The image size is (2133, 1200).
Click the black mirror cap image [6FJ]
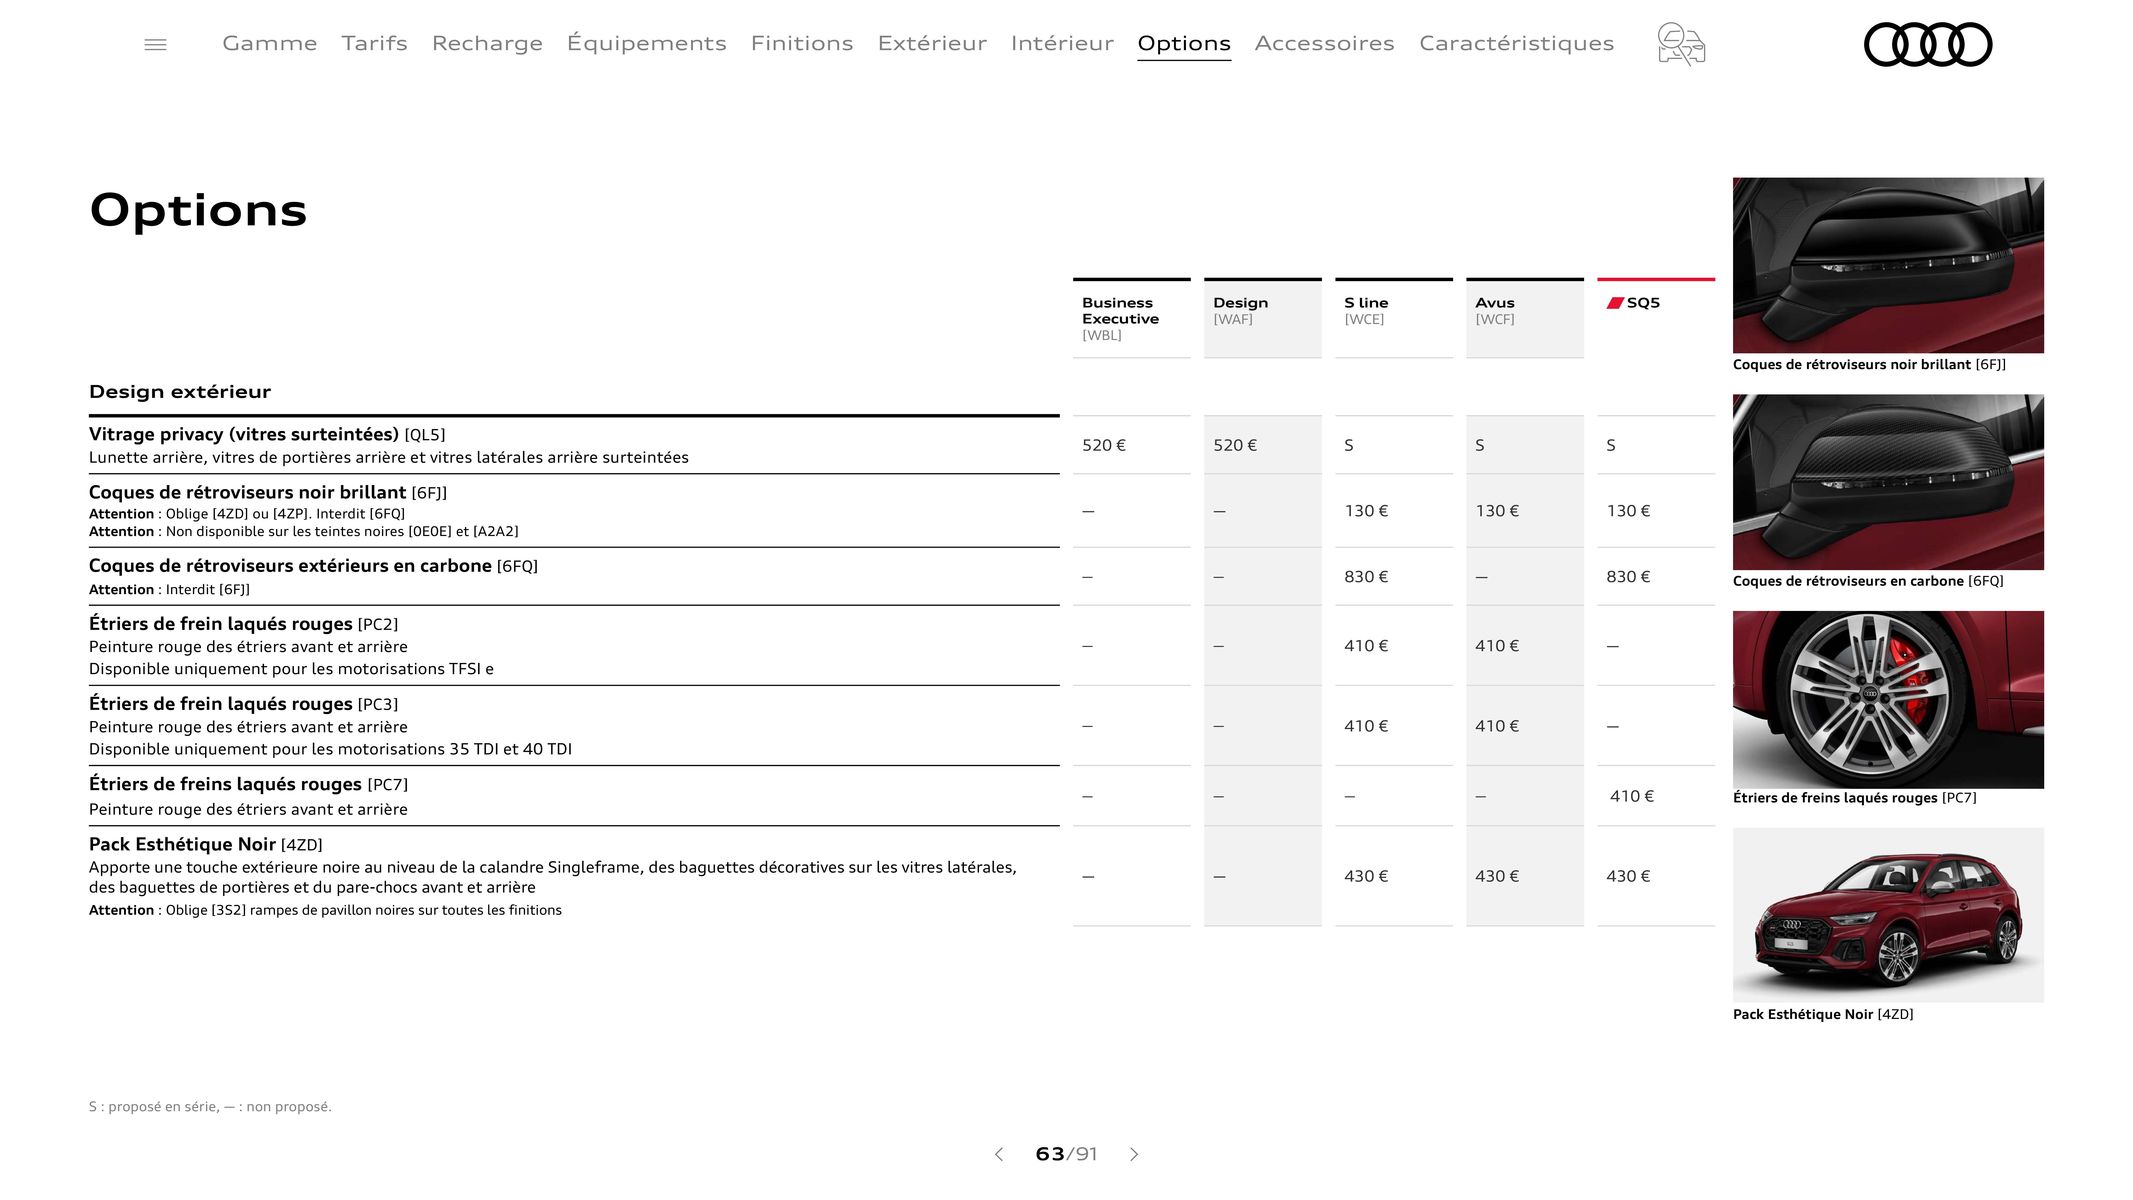(x=1888, y=265)
